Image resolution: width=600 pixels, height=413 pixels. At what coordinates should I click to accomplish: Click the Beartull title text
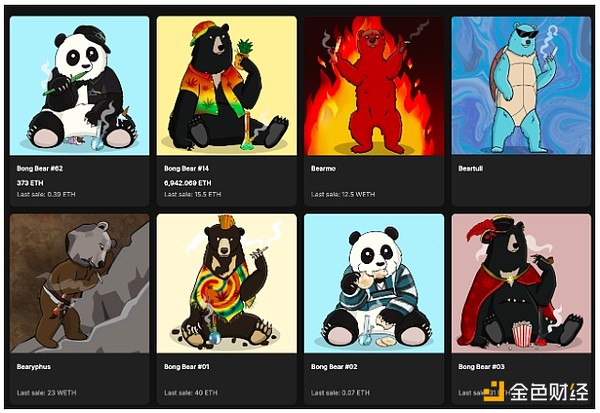(471, 168)
